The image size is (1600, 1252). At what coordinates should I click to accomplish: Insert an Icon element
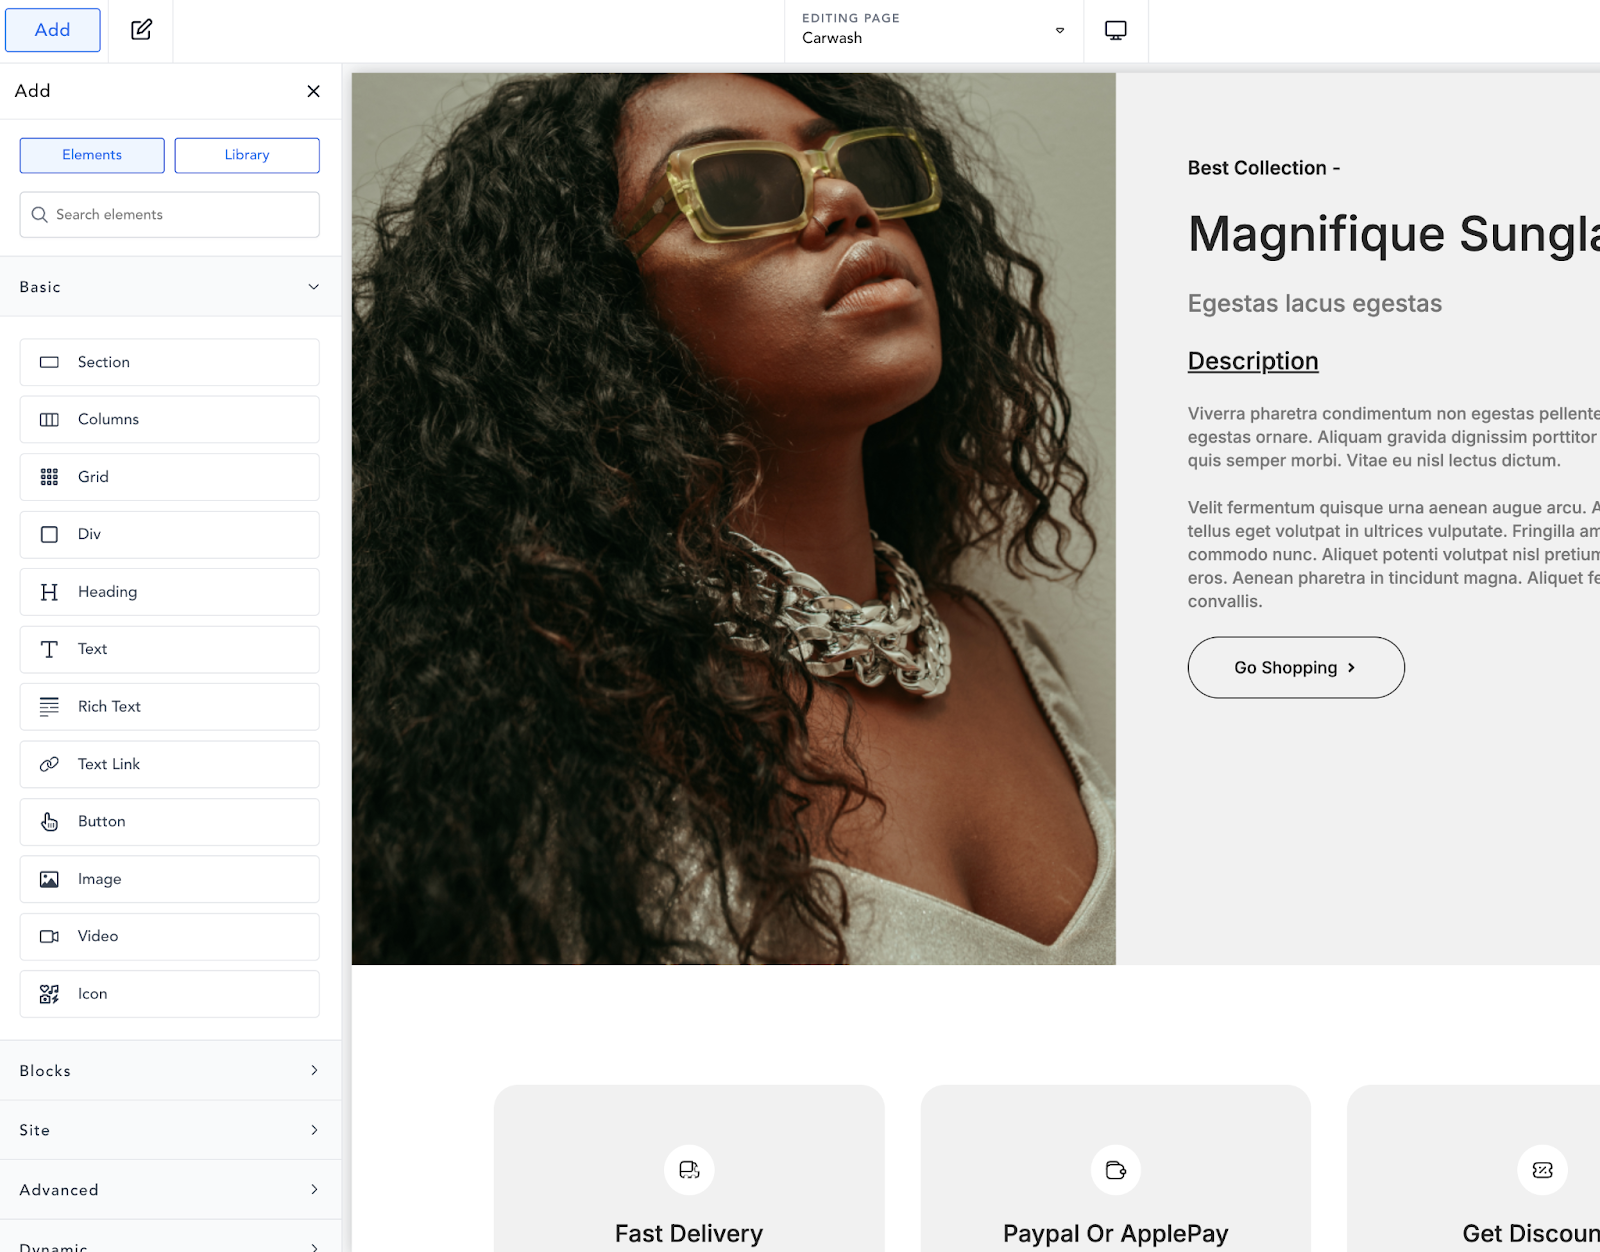(169, 994)
